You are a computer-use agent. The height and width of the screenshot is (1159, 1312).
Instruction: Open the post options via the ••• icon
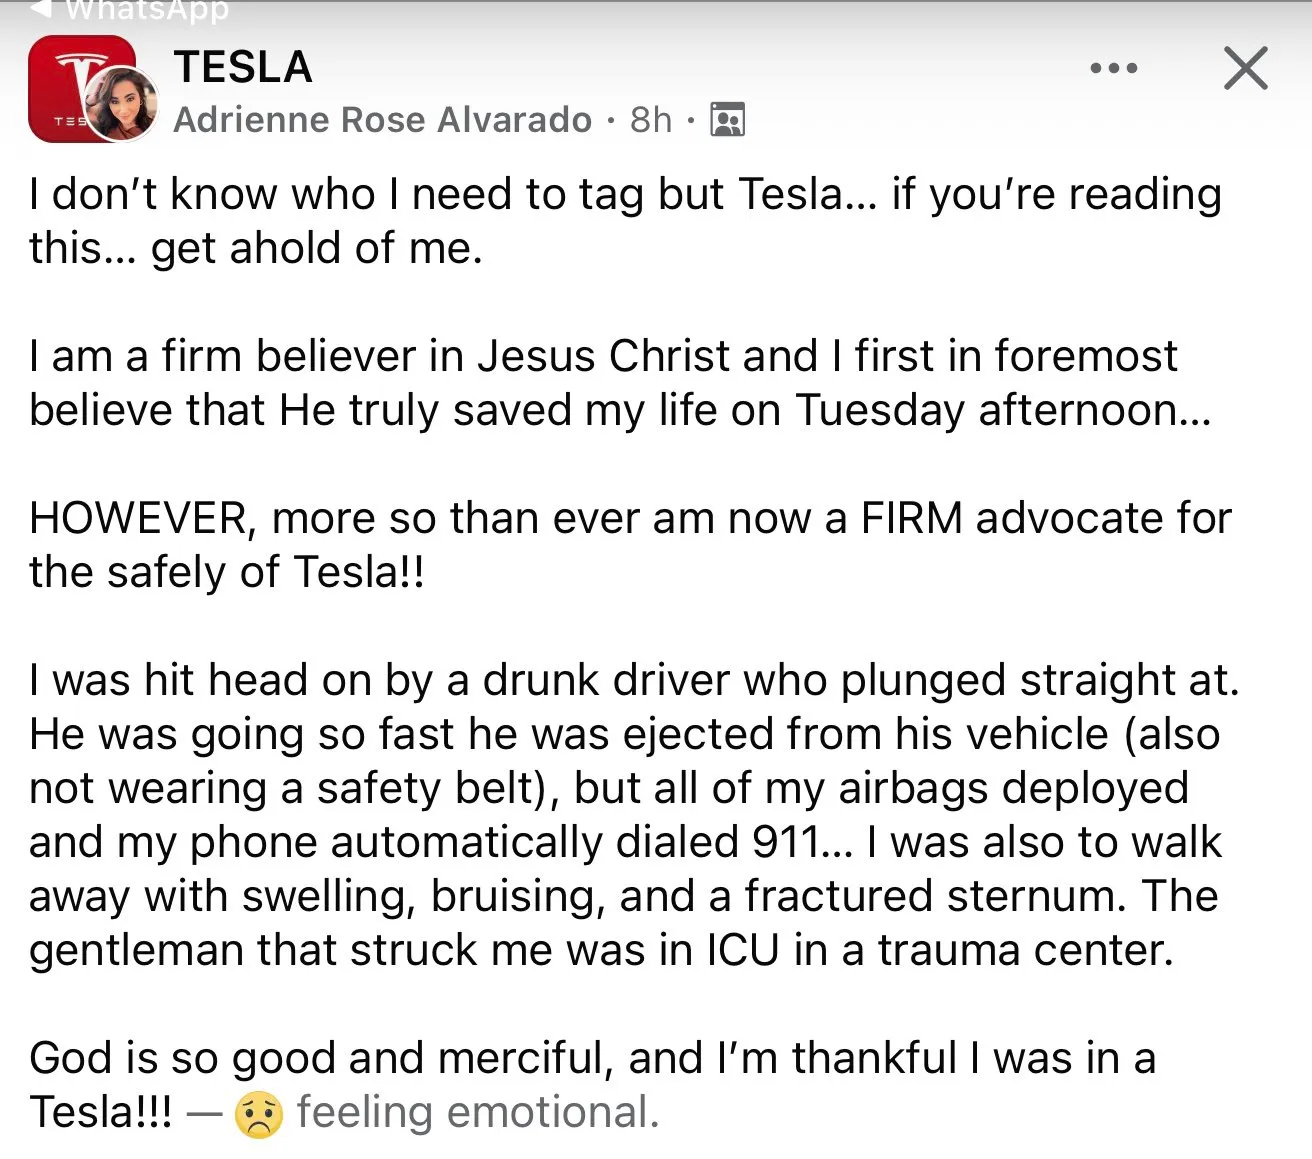(1113, 68)
